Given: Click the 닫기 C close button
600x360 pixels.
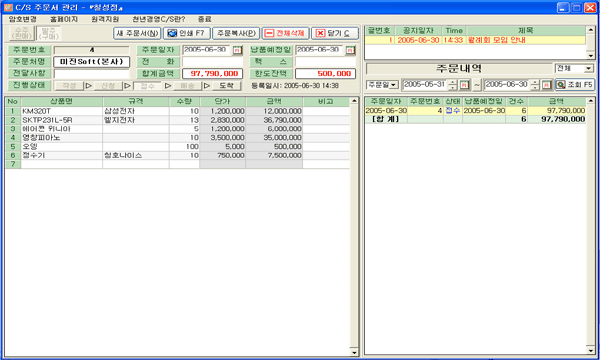Looking at the screenshot, I should click(x=335, y=33).
